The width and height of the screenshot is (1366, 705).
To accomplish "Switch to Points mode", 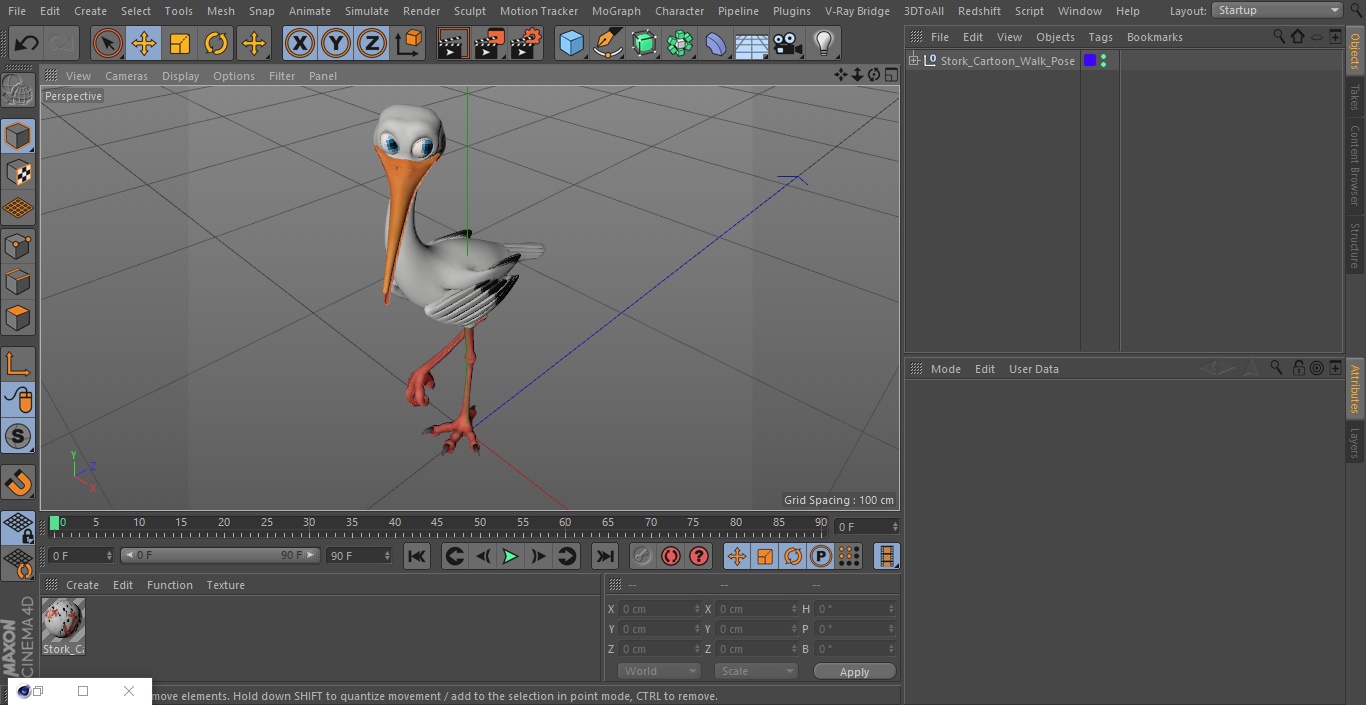I will pyautogui.click(x=18, y=246).
